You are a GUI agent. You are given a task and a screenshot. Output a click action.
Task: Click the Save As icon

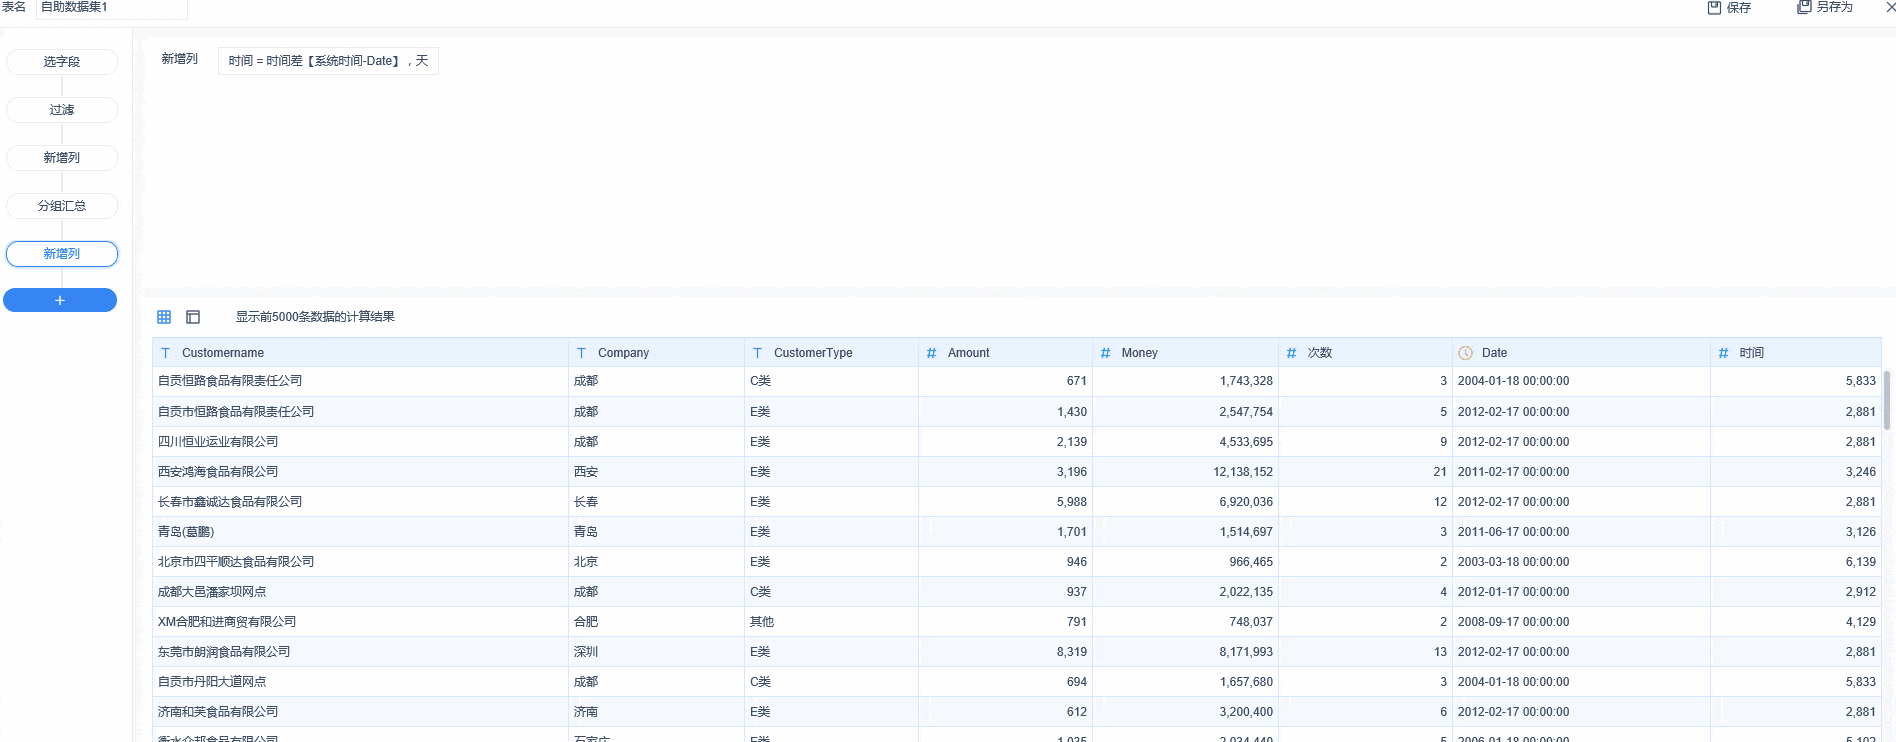[x=1804, y=7]
